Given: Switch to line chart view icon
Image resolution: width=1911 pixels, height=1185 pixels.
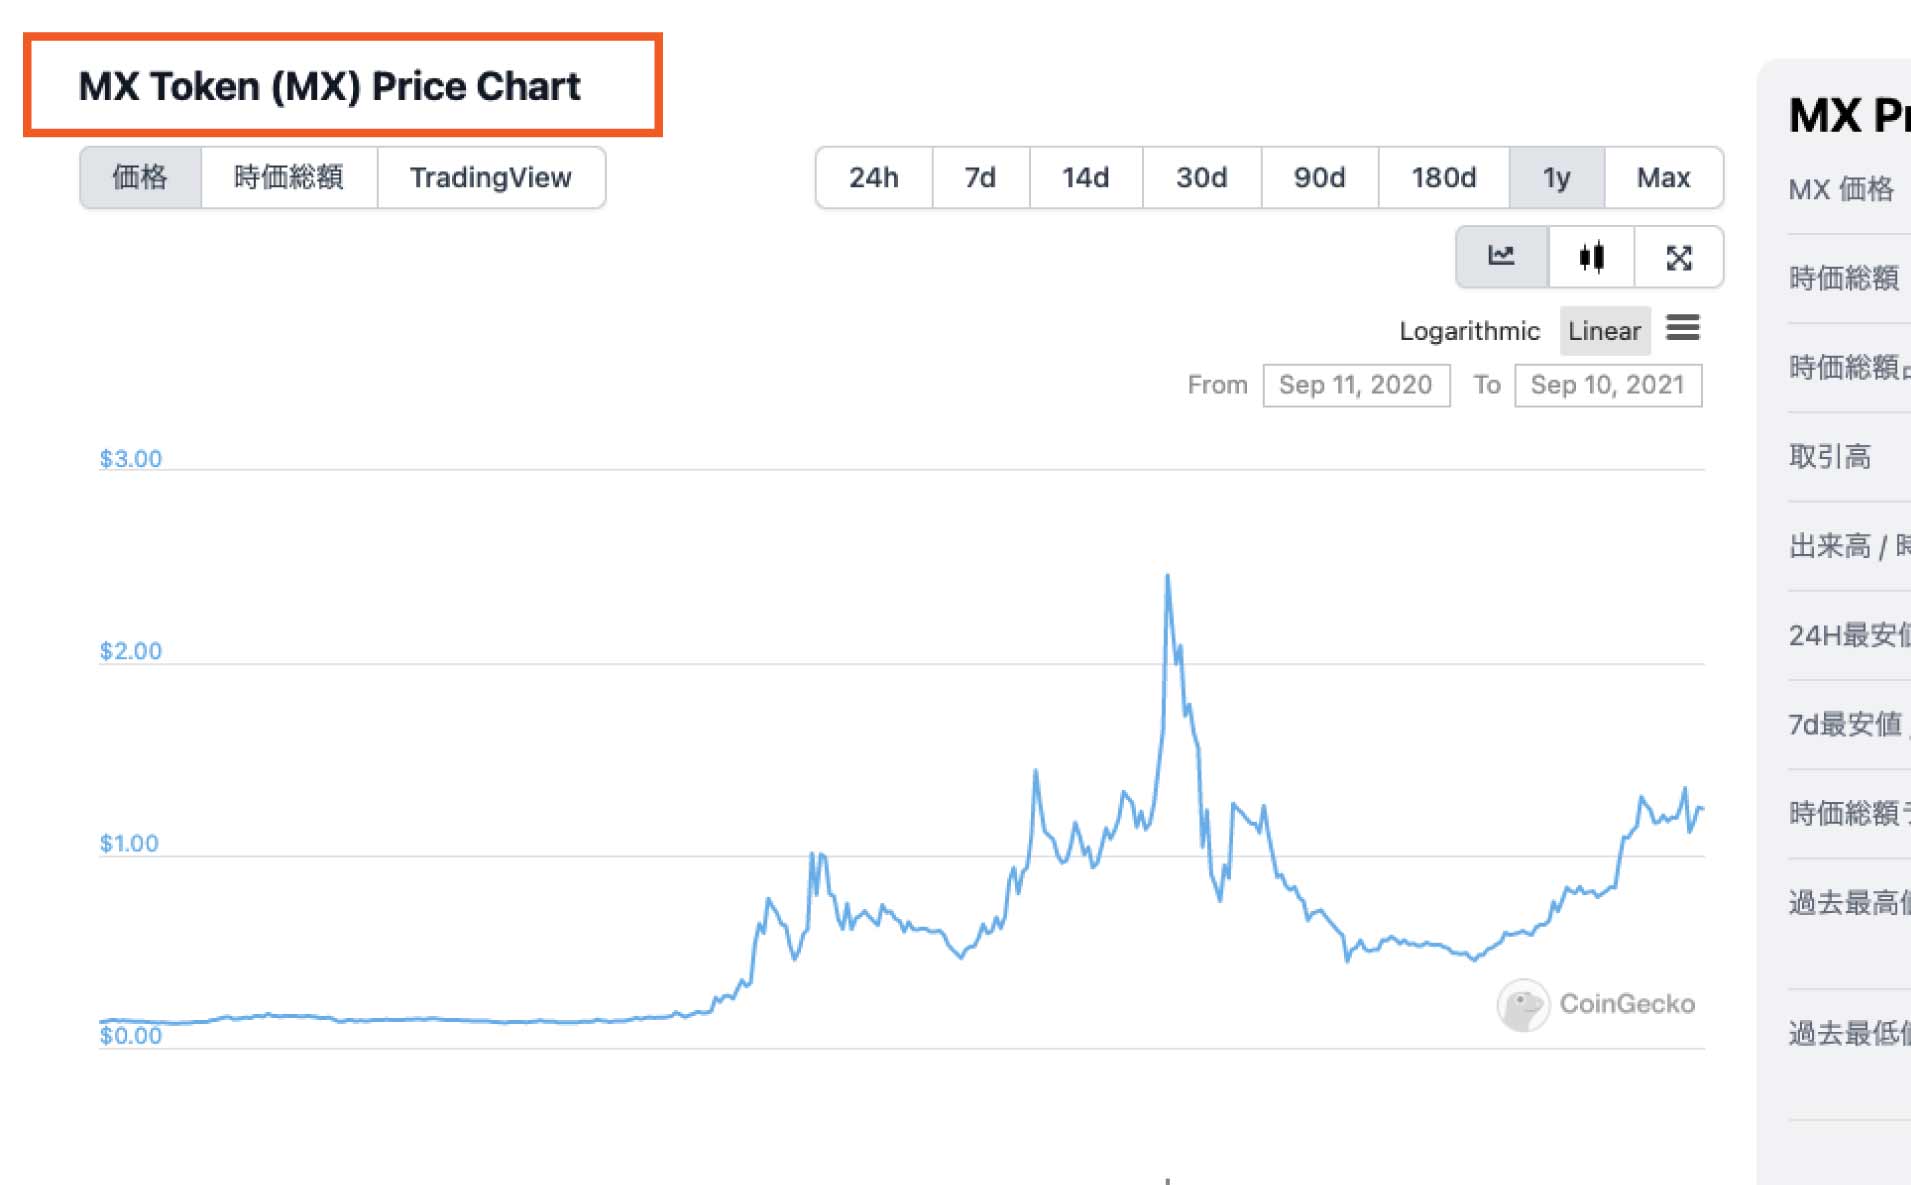Looking at the screenshot, I should (x=1501, y=257).
